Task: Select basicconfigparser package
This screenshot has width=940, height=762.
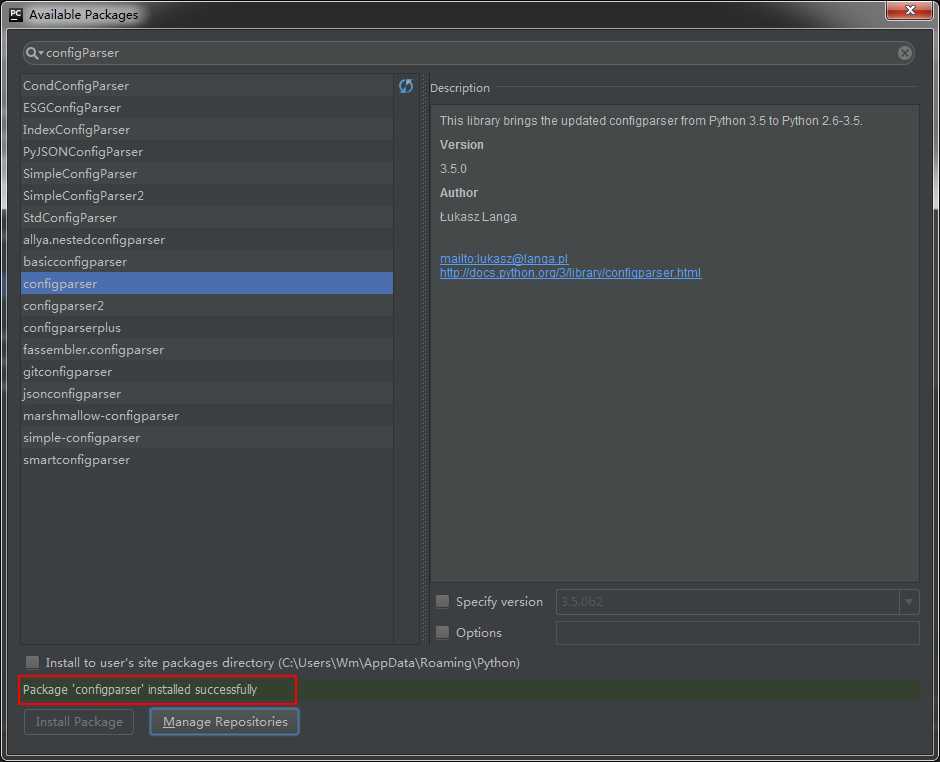Action: (x=207, y=261)
